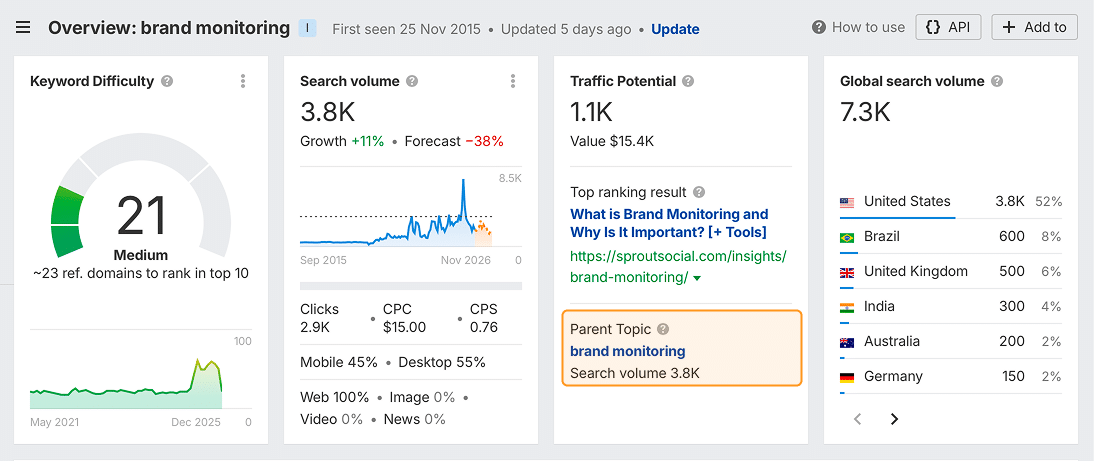1094x461 pixels.
Task: Click the intent badge next to title
Action: click(x=308, y=28)
